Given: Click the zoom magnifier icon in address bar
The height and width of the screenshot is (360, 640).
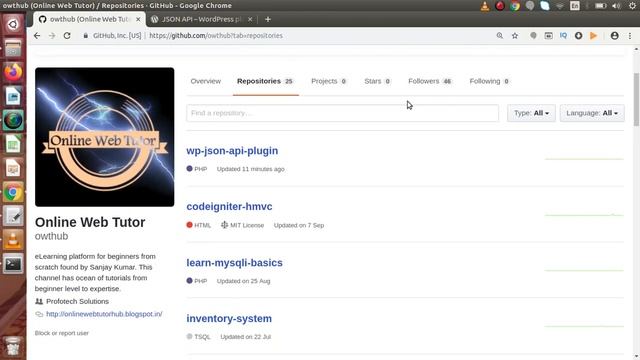Looking at the screenshot, I should tap(500, 36).
